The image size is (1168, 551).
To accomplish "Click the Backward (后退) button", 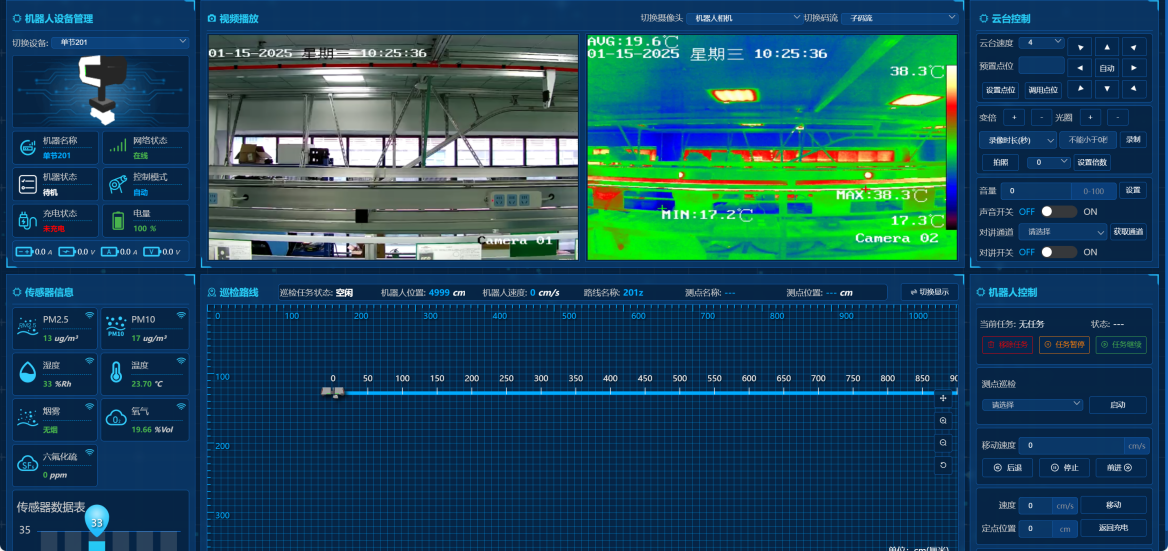I will point(1007,468).
